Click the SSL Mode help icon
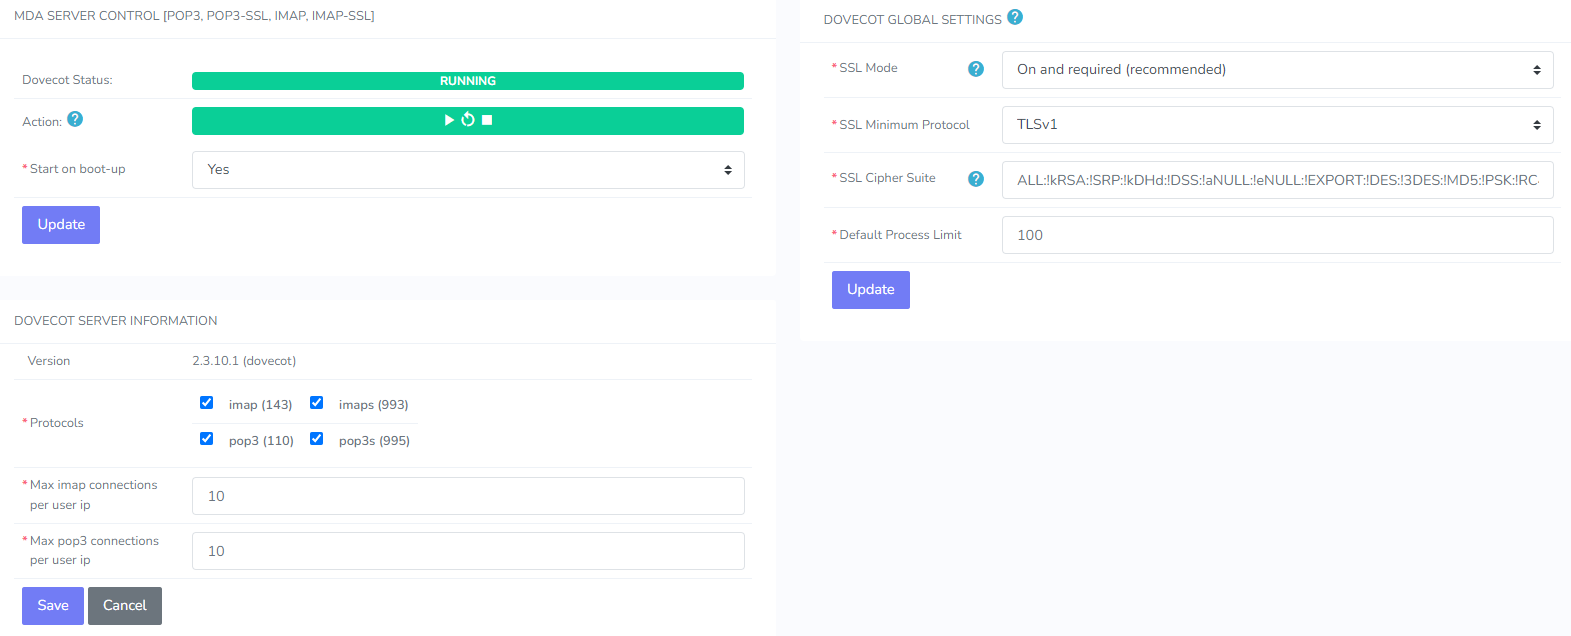This screenshot has width=1571, height=636. [x=976, y=69]
